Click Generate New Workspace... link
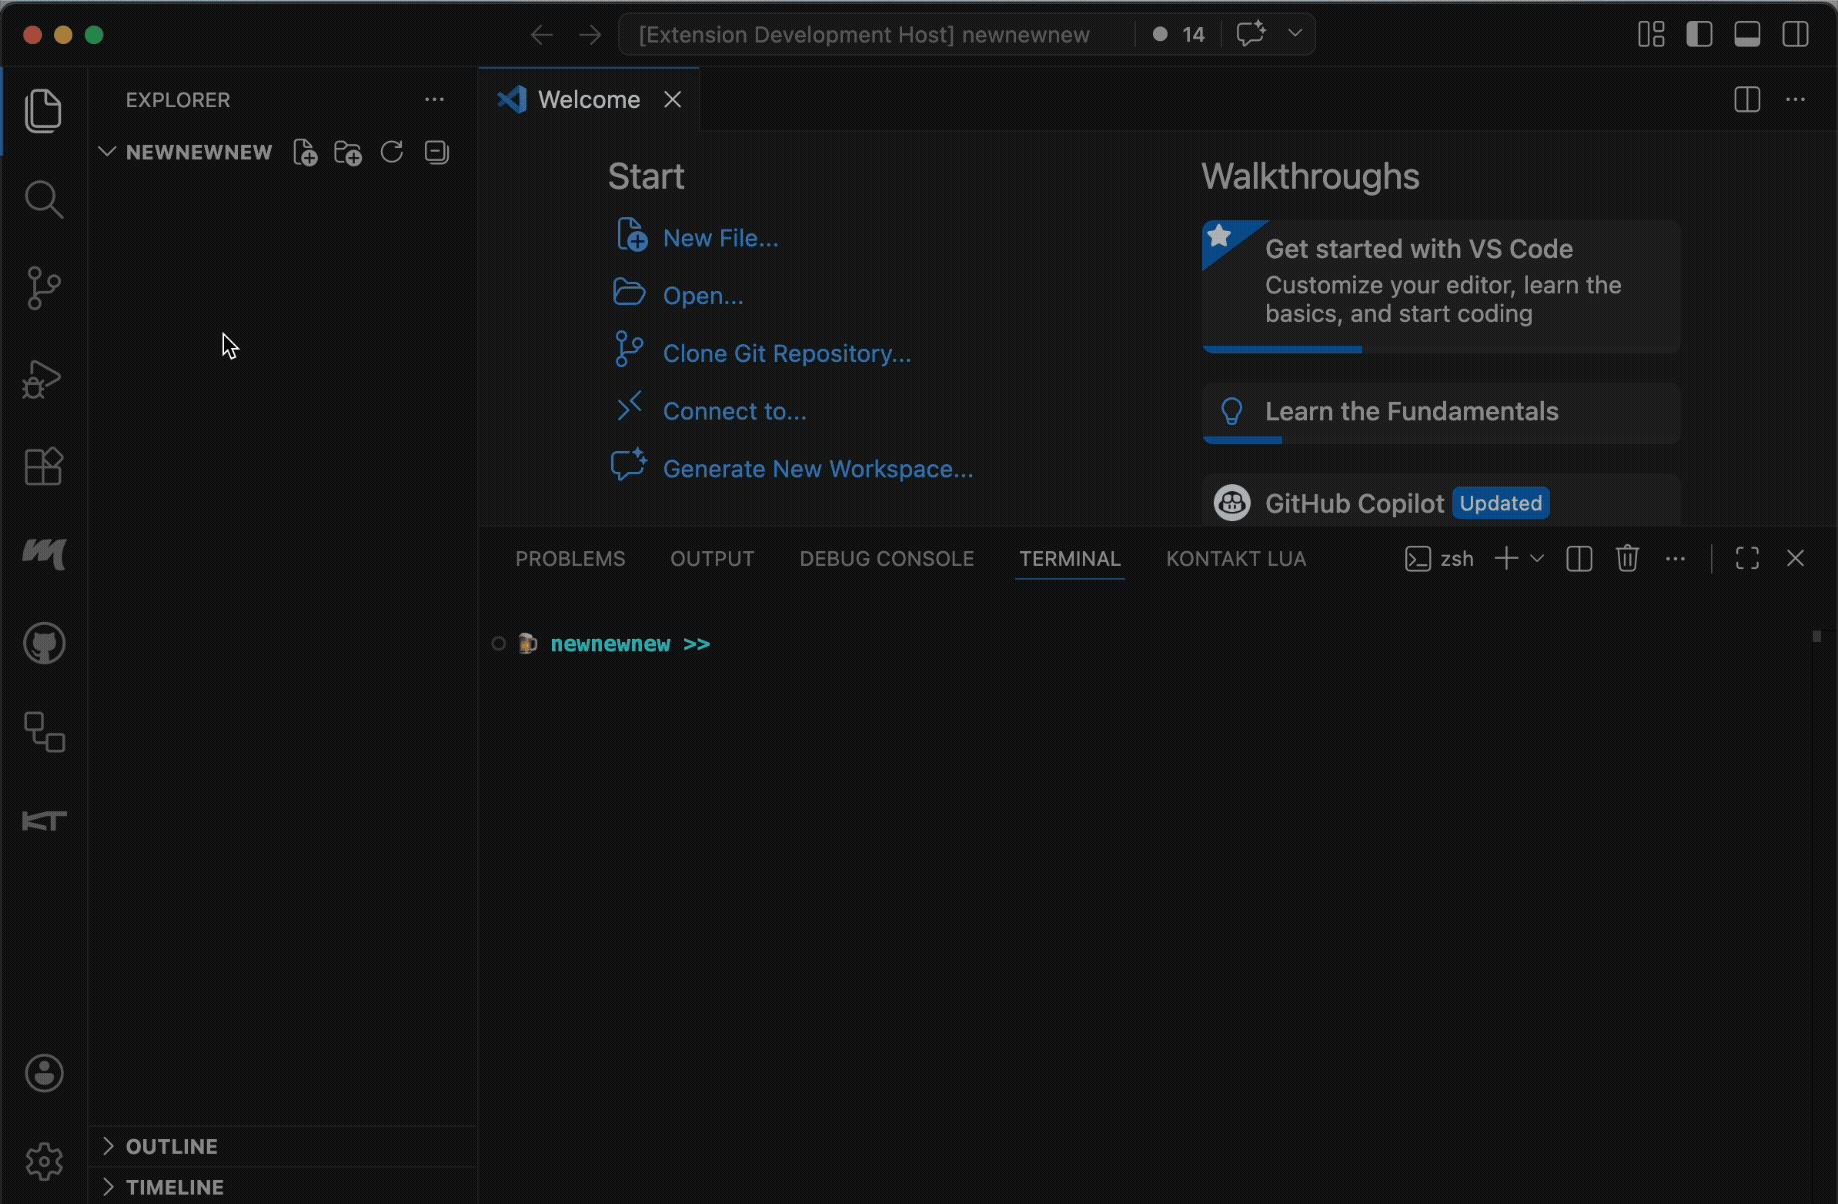 click(x=818, y=469)
